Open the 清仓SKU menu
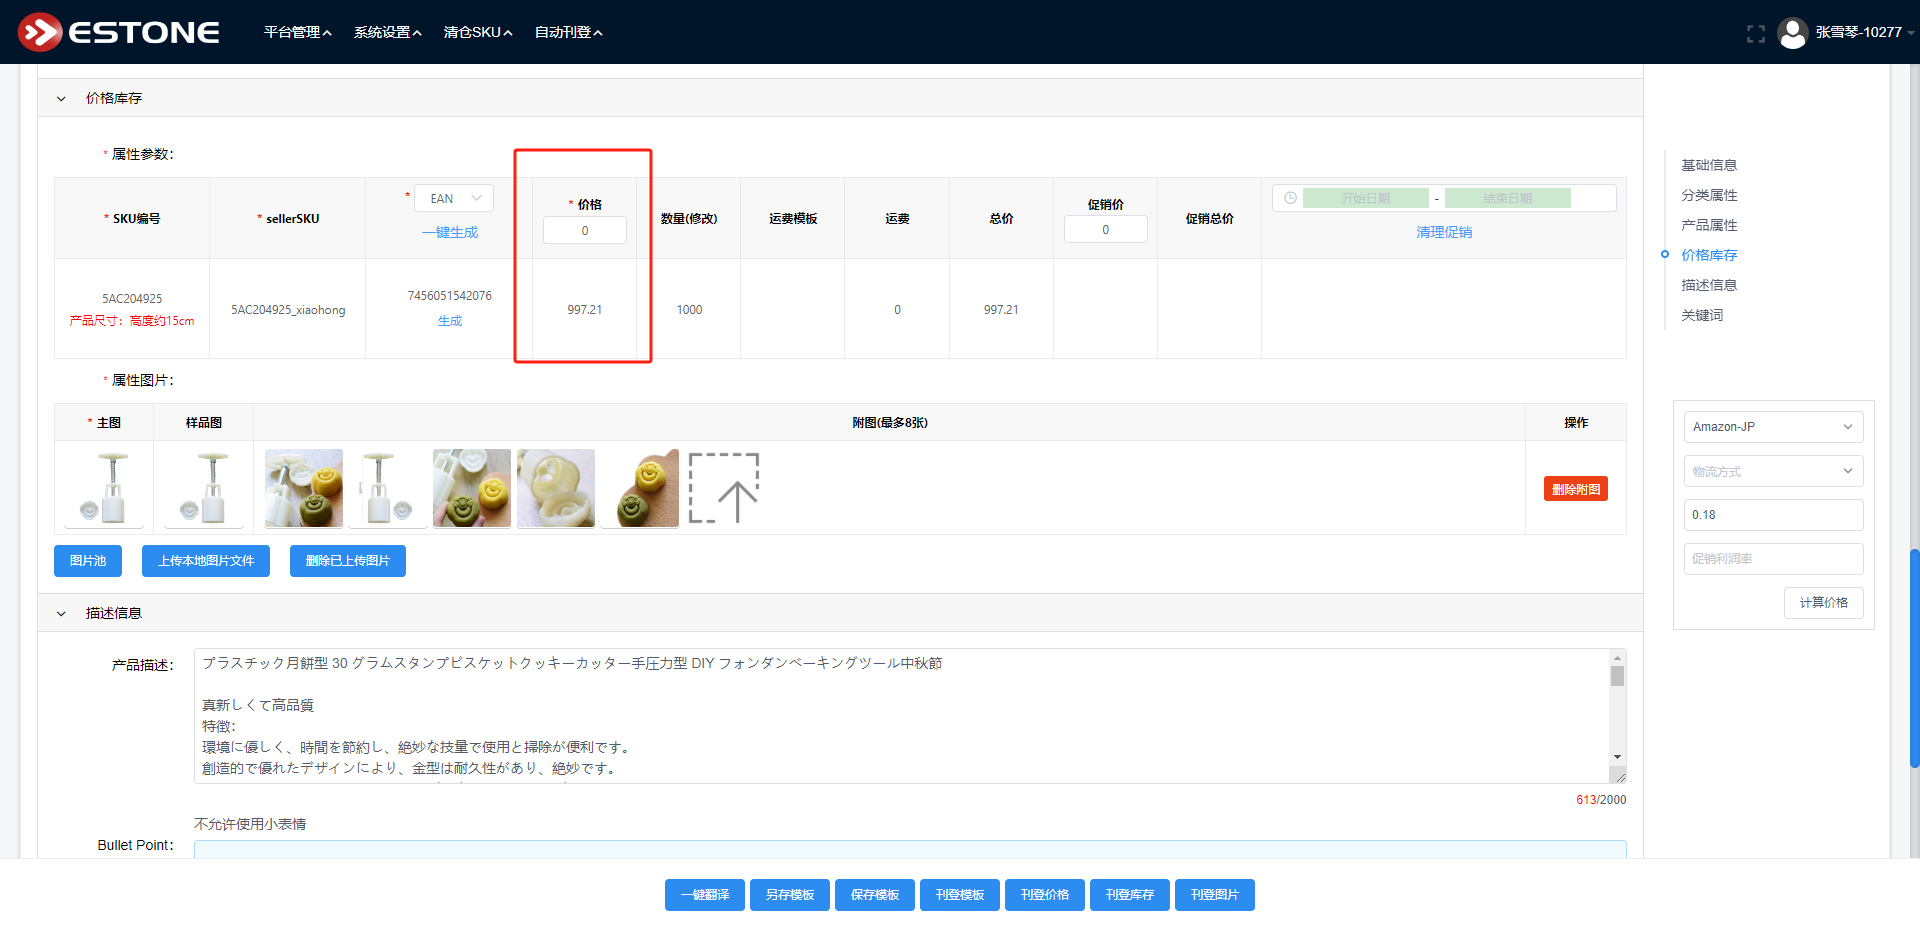 pos(477,32)
